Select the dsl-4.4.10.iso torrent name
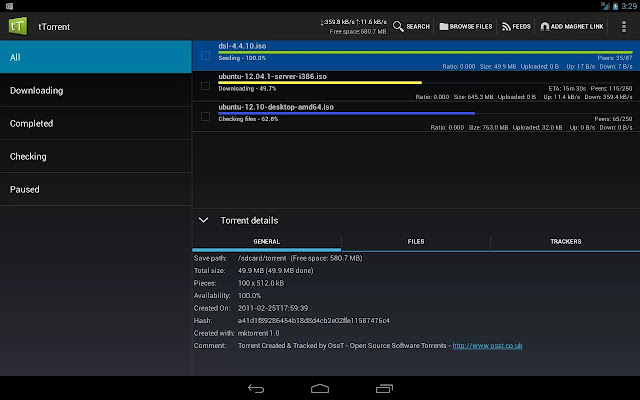This screenshot has height=400, width=640. (242, 46)
